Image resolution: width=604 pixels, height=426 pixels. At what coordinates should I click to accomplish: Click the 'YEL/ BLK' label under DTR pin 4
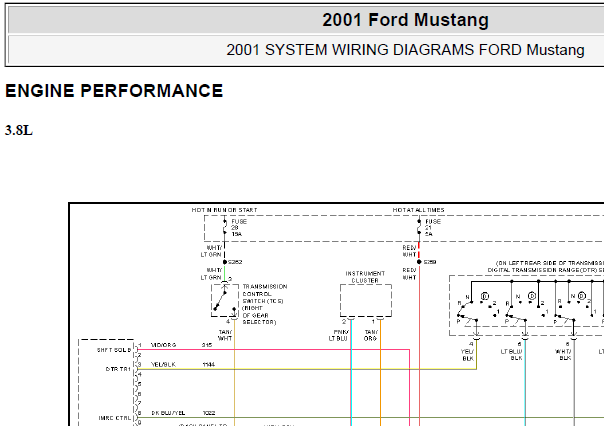[x=467, y=355]
